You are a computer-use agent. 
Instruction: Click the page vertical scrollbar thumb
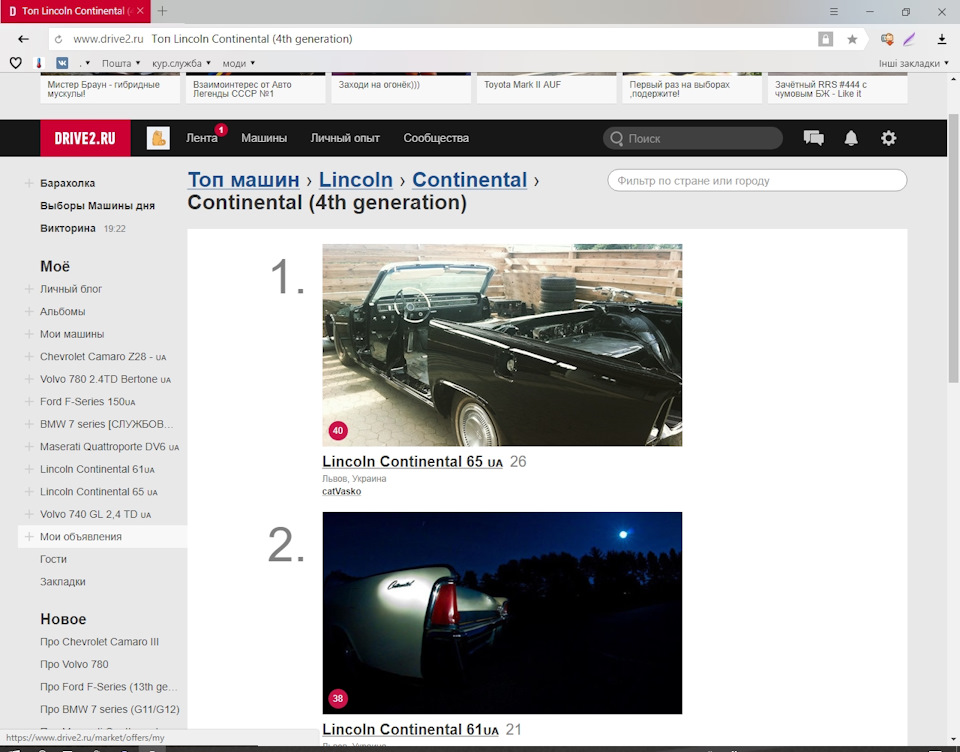click(953, 248)
